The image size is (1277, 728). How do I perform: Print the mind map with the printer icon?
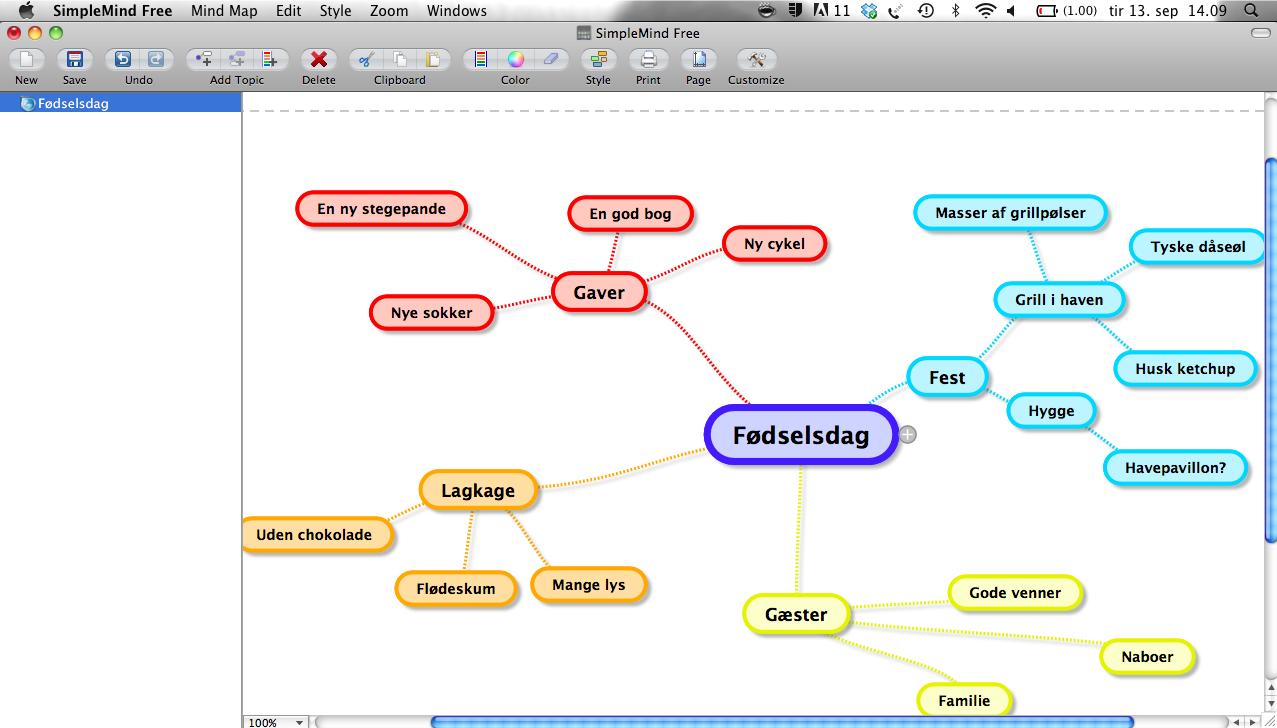click(648, 59)
